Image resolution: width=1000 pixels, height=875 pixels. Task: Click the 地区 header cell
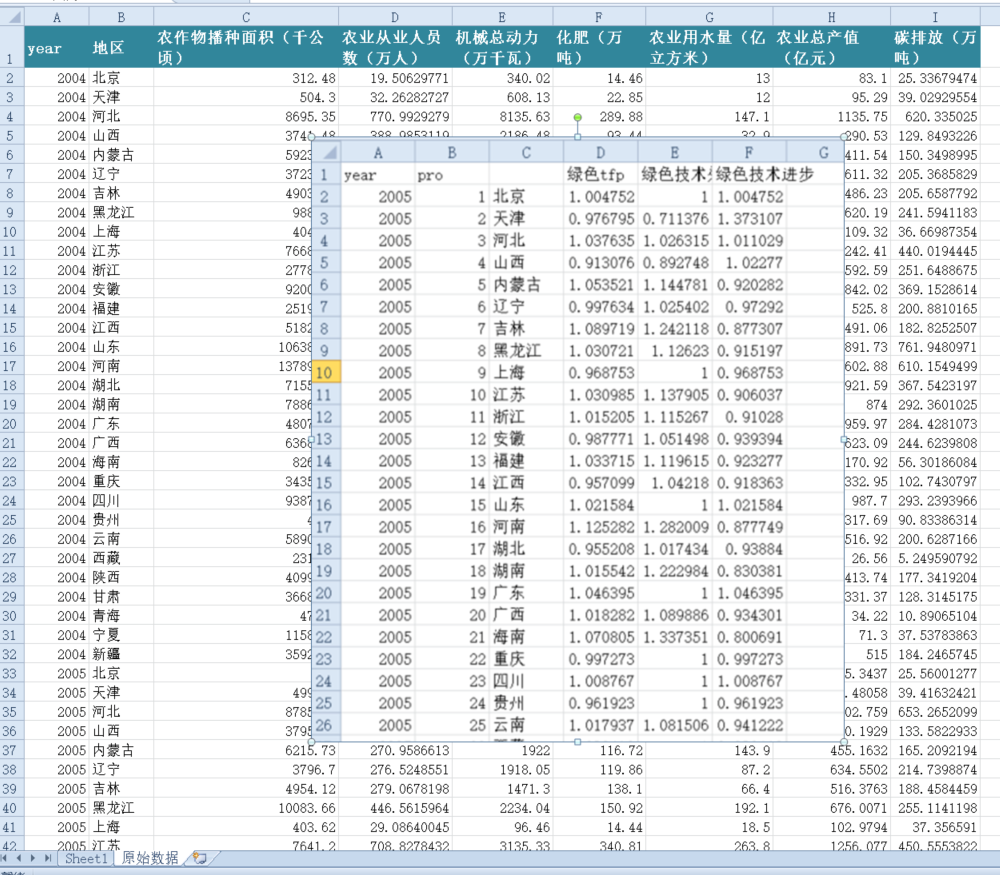(x=121, y=47)
